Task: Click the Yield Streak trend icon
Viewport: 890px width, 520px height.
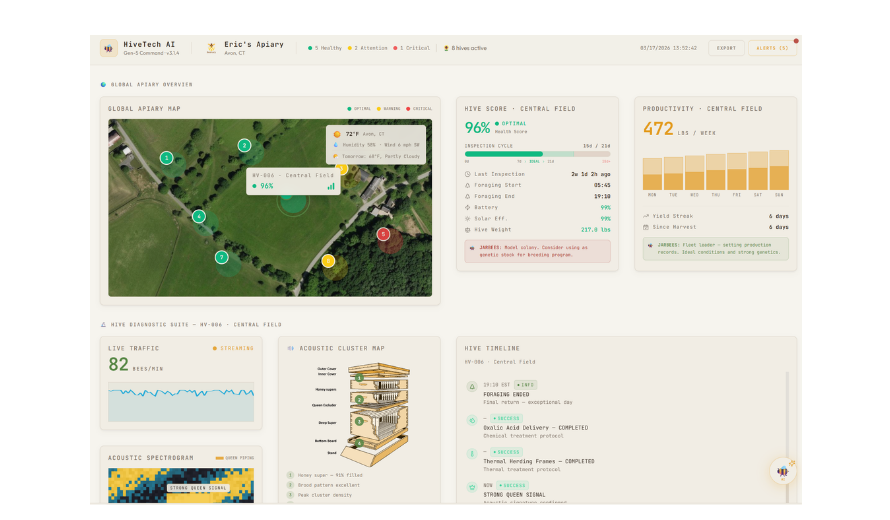Action: pyautogui.click(x=646, y=216)
